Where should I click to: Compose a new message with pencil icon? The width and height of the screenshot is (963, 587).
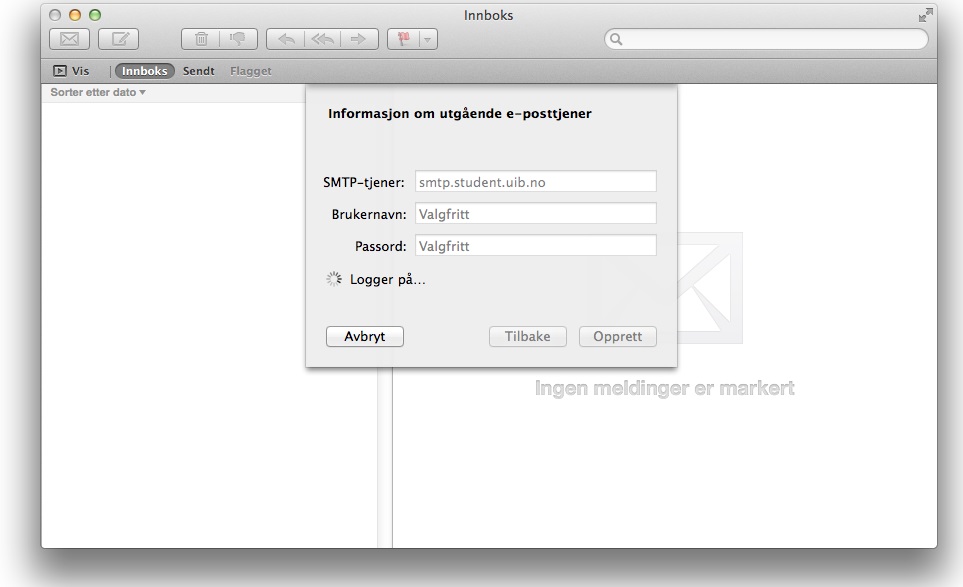pos(118,40)
